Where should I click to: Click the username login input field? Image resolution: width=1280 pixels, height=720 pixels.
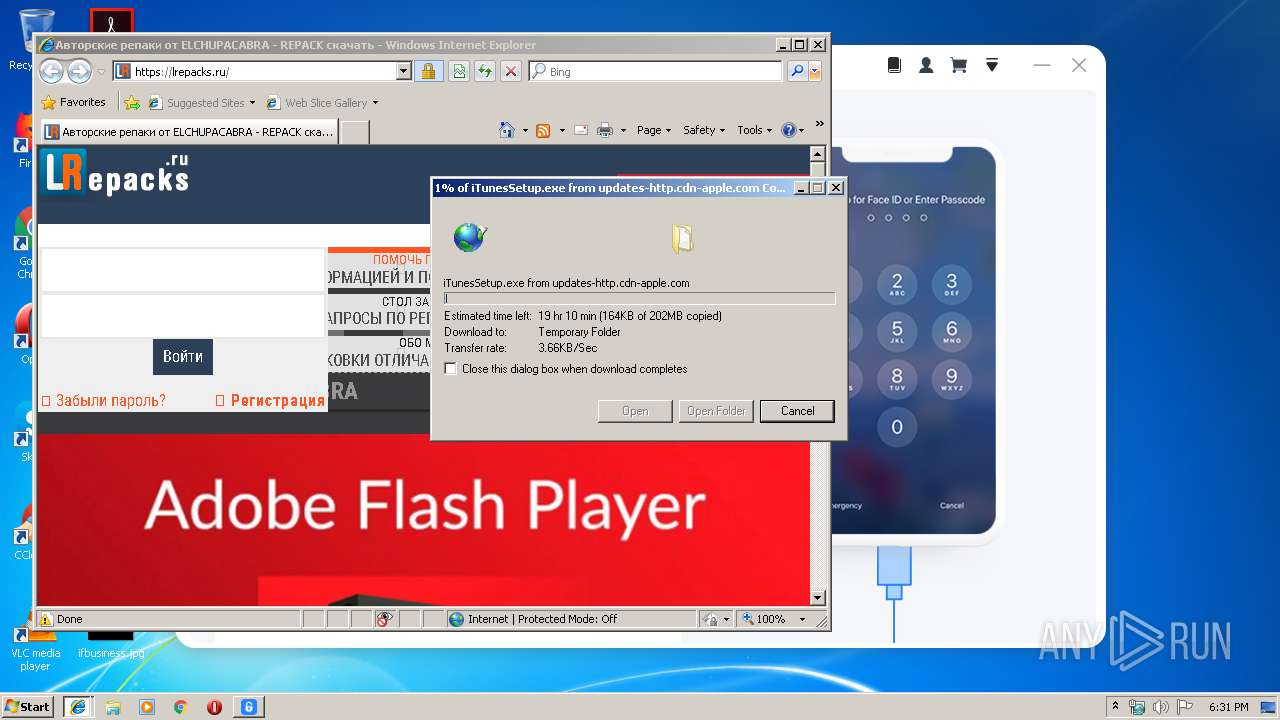(x=182, y=270)
